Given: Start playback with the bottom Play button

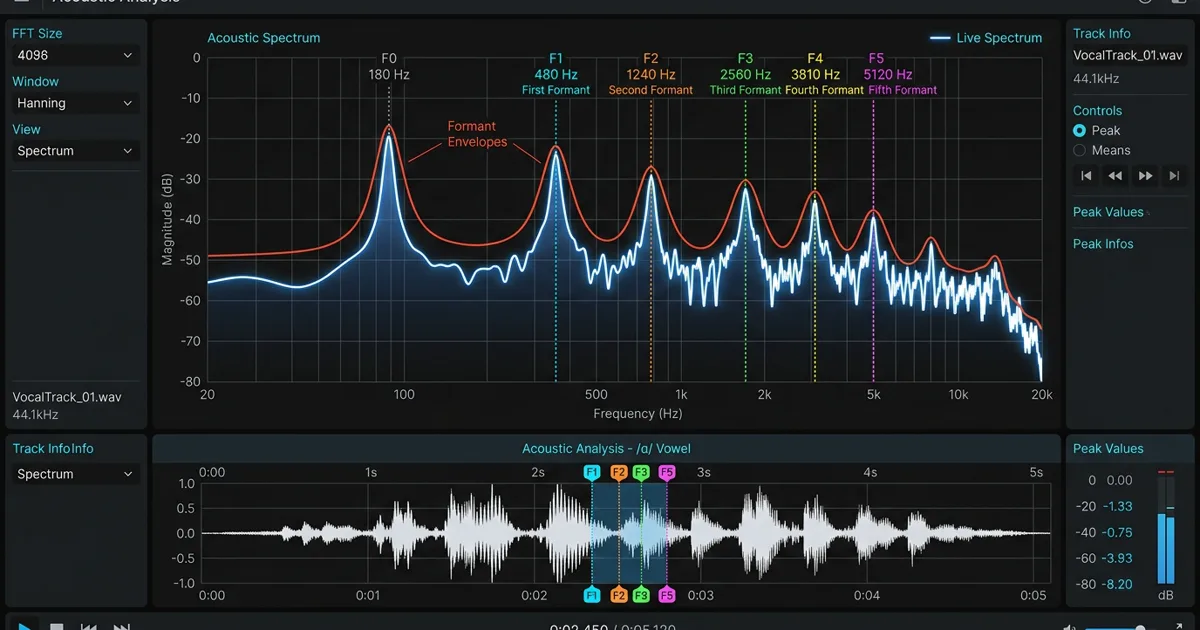Looking at the screenshot, I should pyautogui.click(x=25, y=626).
